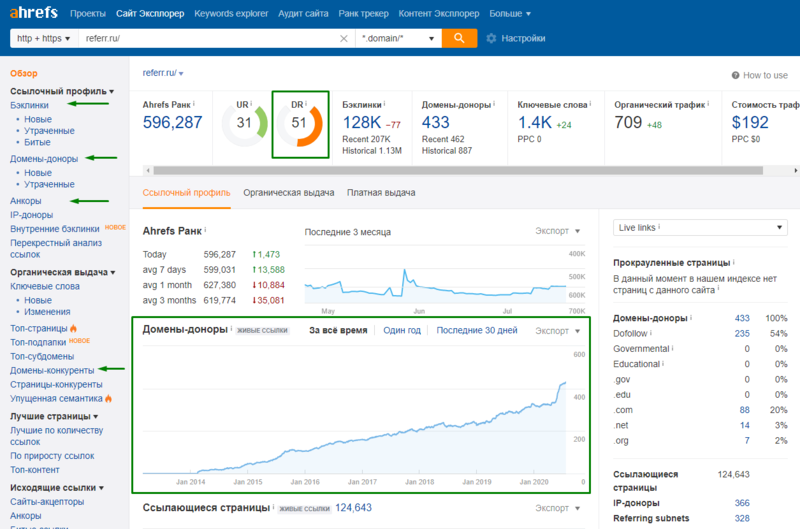Screen dimensions: 800x529
Task: Click the gear icon next to Настройки
Action: [491, 38]
